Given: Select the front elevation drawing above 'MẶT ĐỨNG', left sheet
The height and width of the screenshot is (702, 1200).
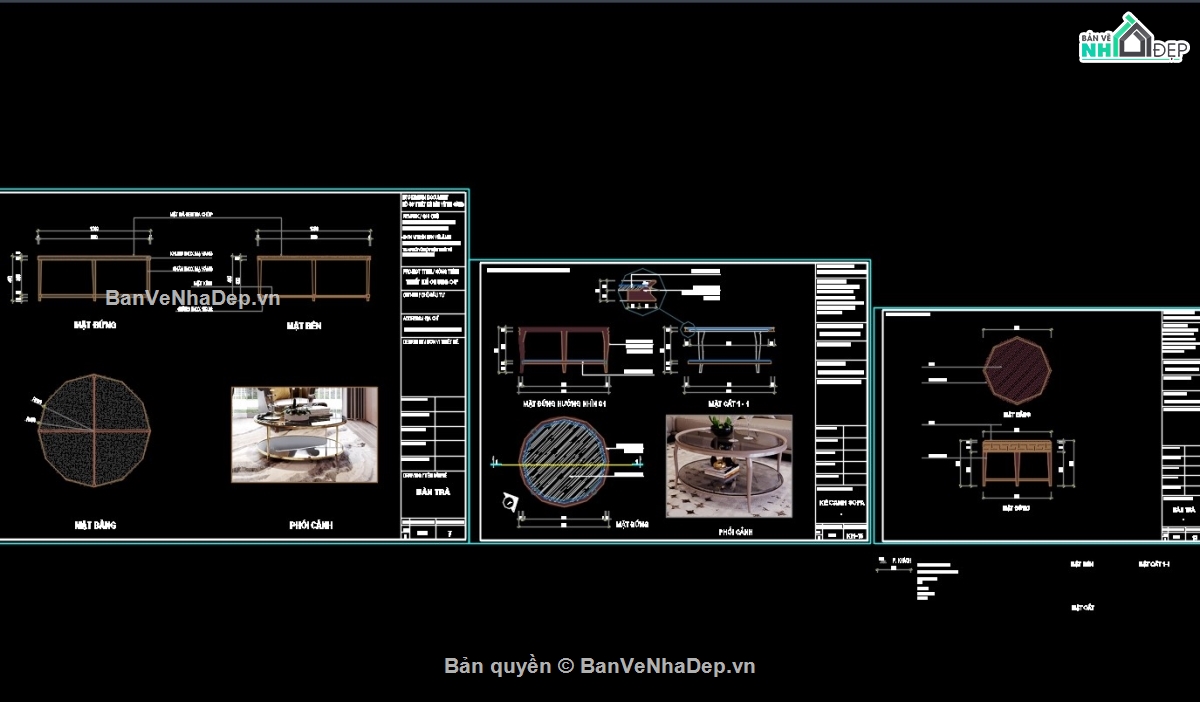Looking at the screenshot, I should click(x=94, y=278).
